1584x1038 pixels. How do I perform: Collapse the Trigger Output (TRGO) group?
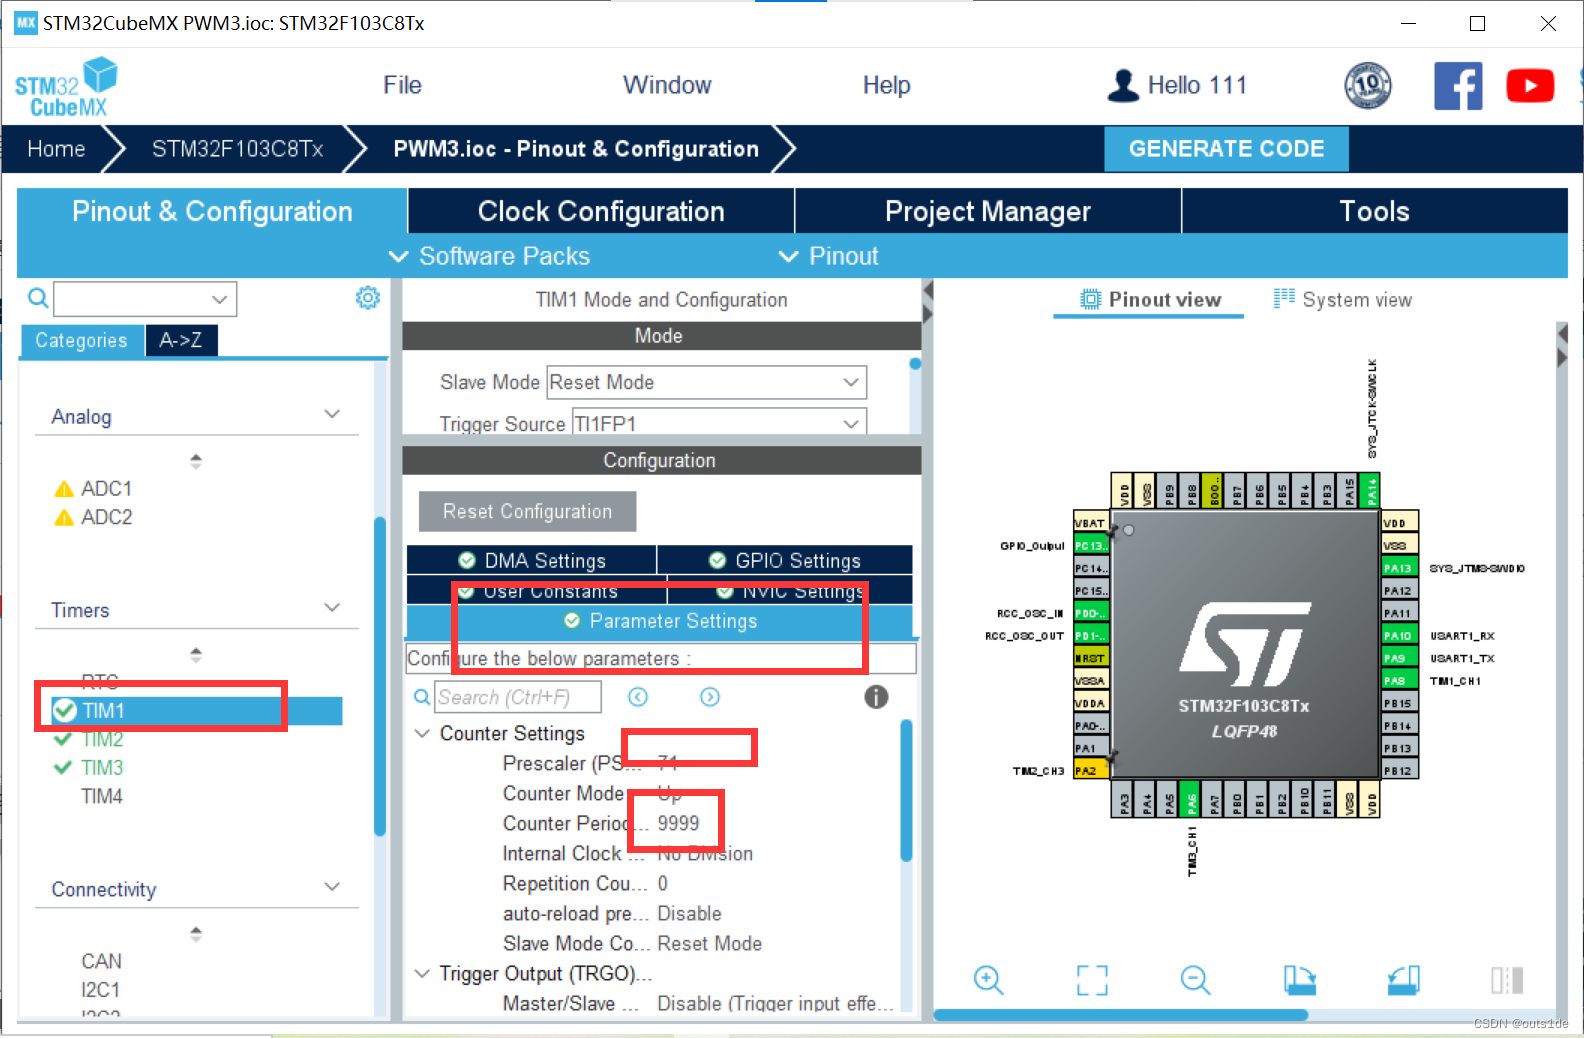[422, 973]
